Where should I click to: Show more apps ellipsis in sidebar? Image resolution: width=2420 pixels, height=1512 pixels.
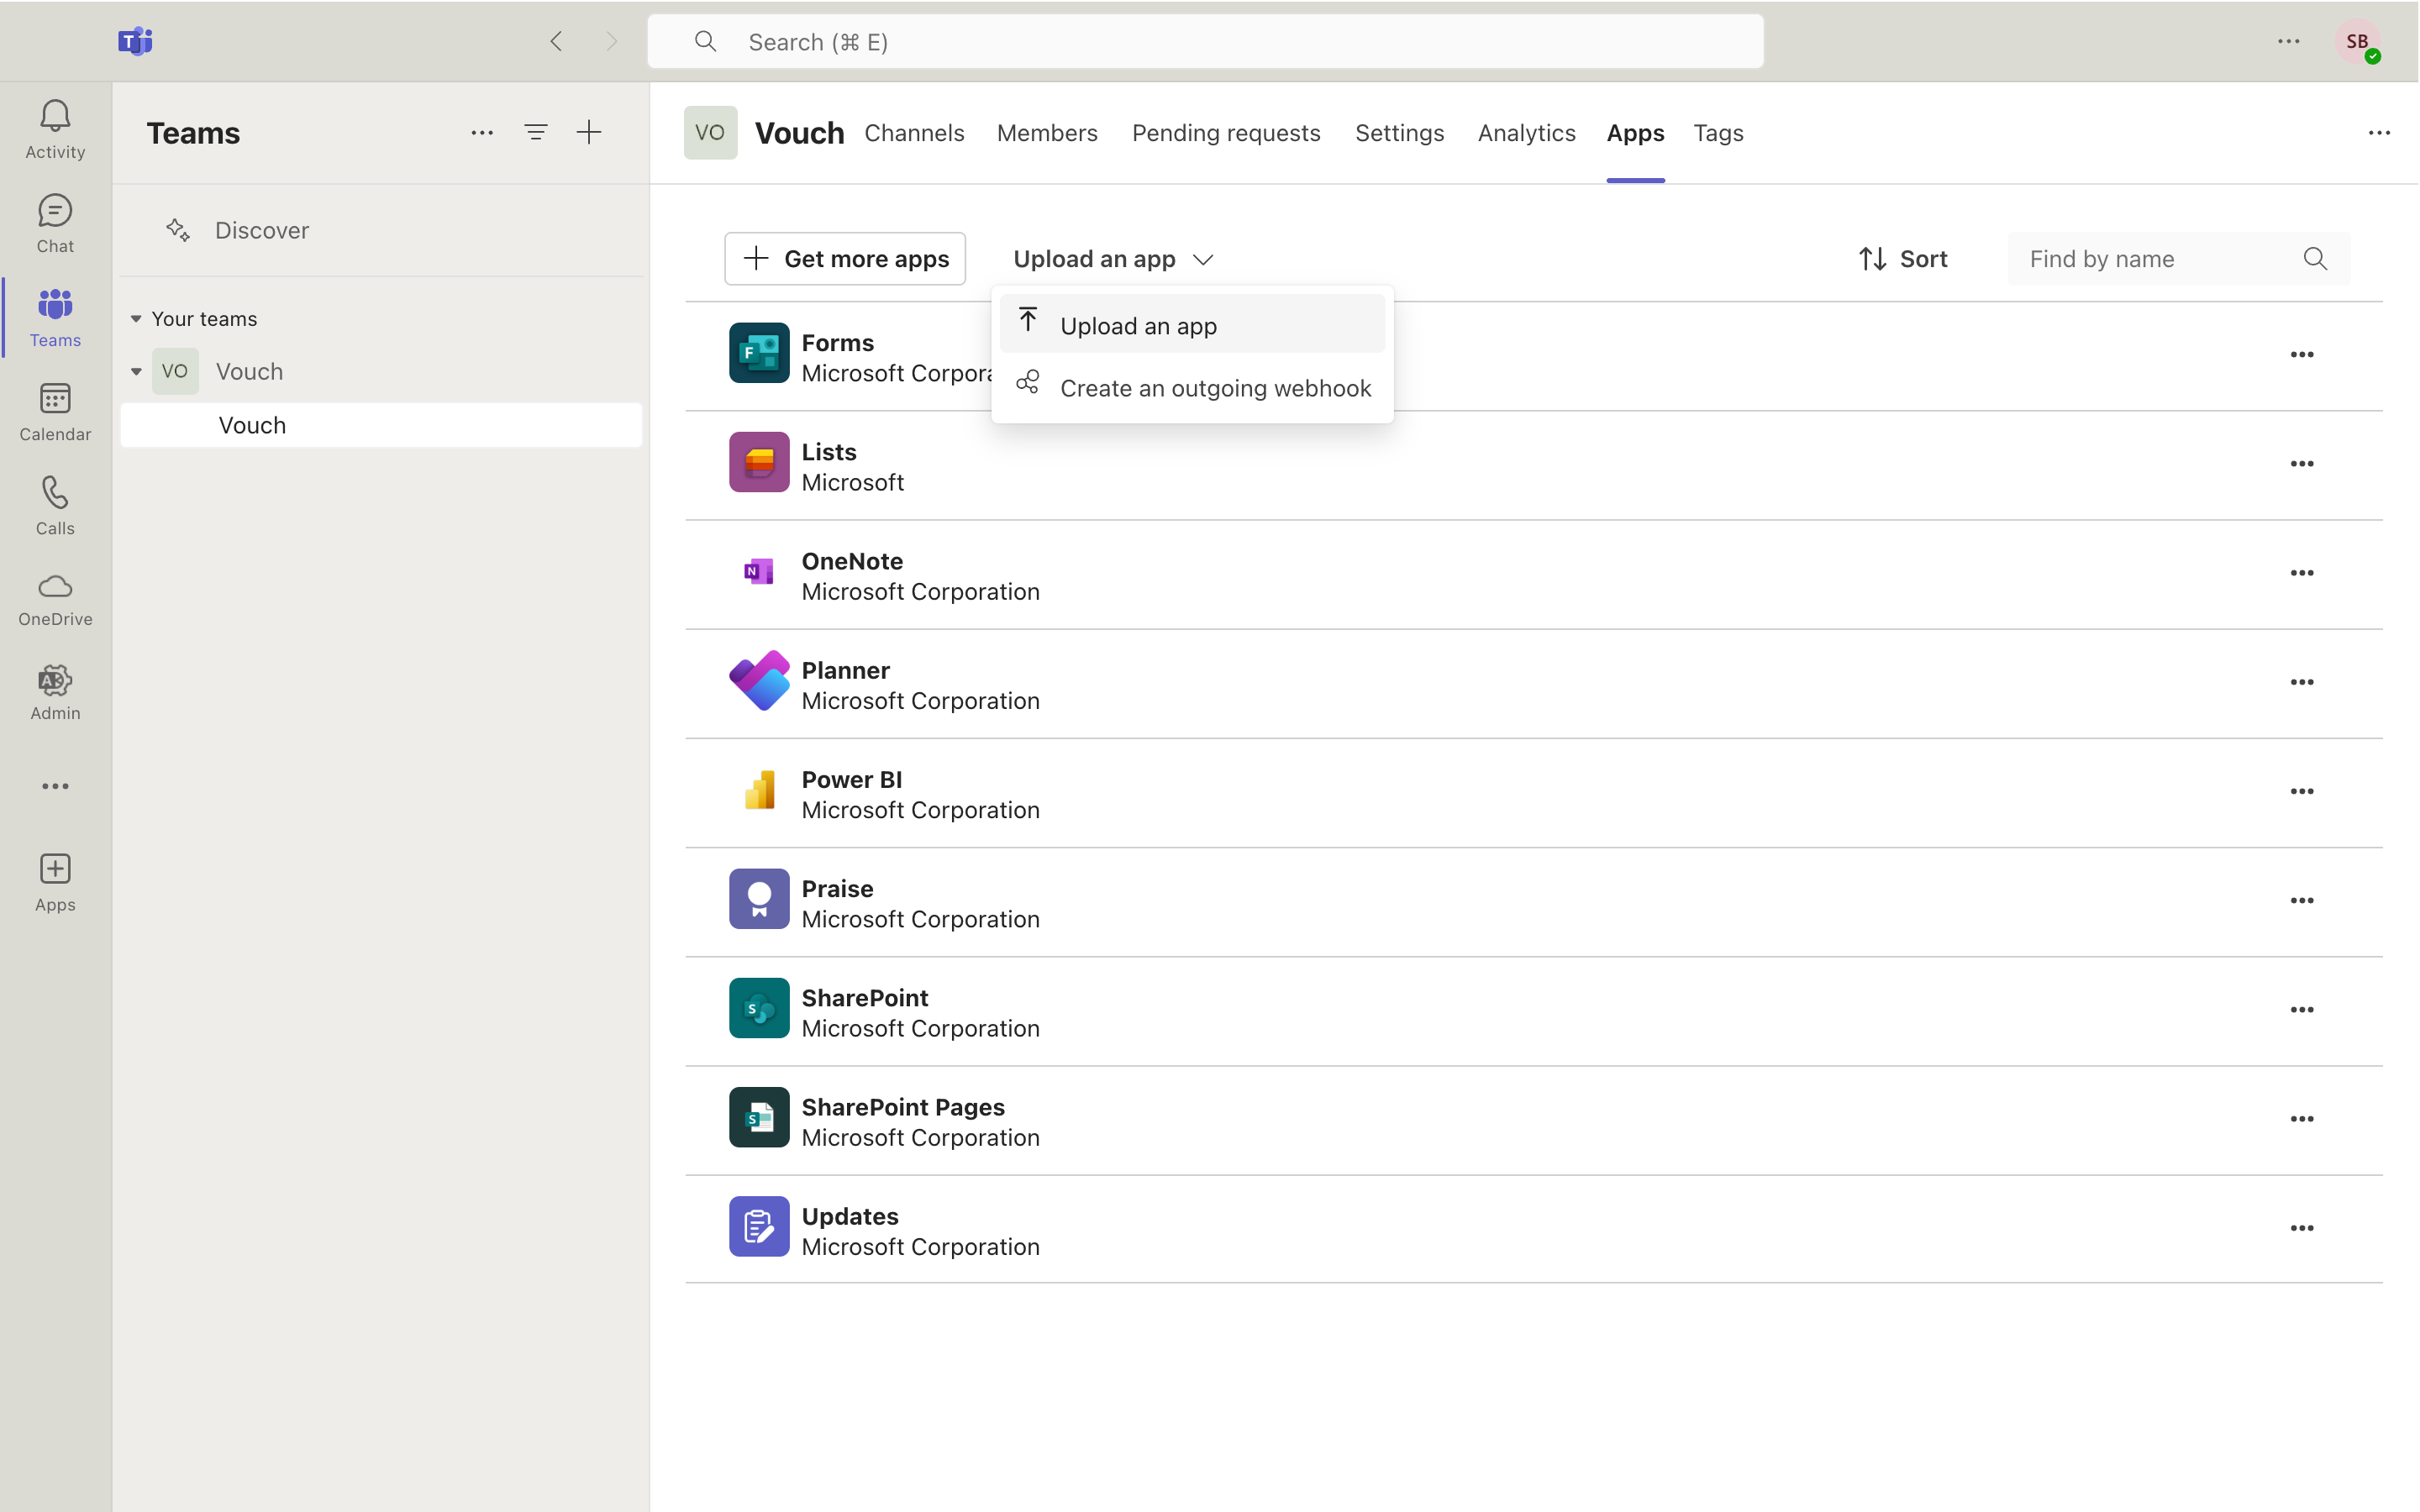point(55,786)
